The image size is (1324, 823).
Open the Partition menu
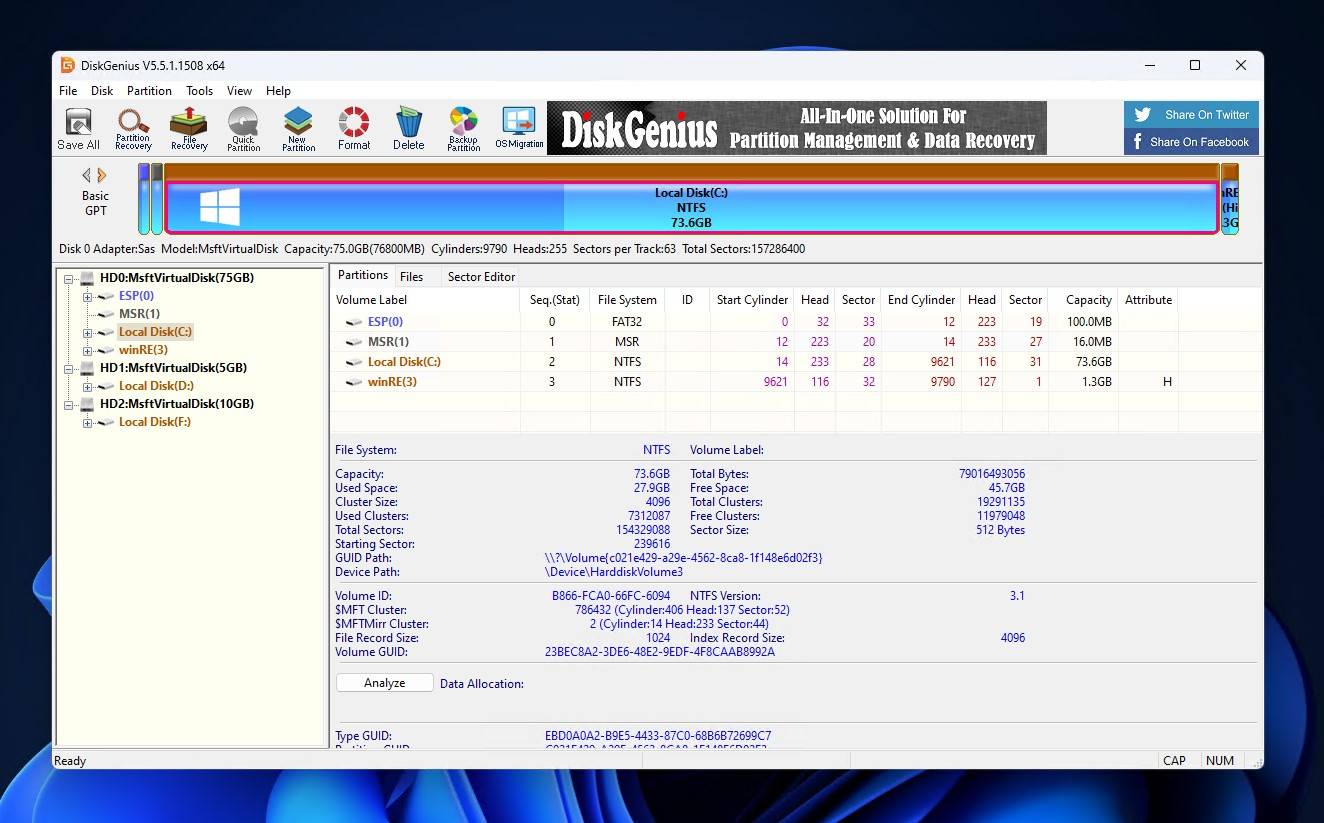click(x=150, y=91)
